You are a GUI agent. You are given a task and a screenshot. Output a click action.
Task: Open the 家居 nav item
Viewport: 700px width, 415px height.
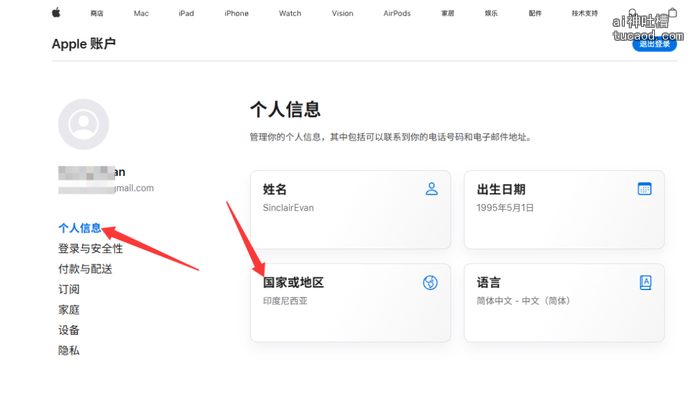pos(448,13)
